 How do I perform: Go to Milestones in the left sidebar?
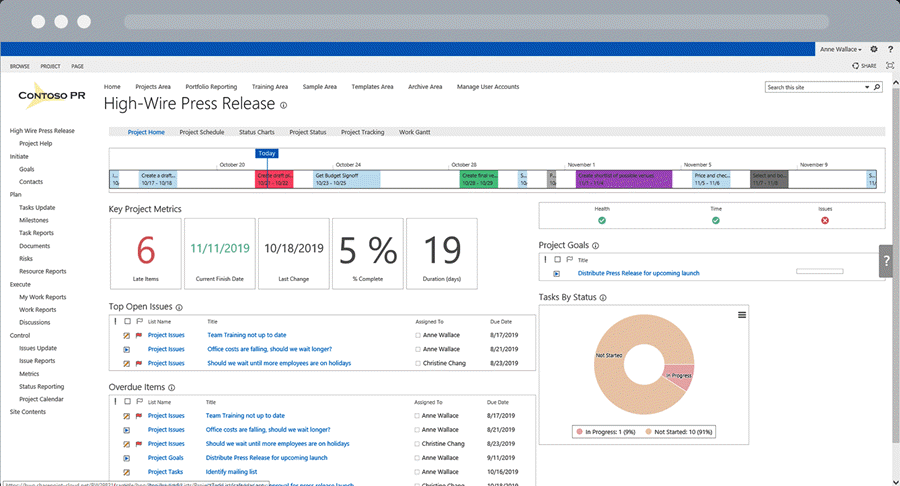pos(33,220)
